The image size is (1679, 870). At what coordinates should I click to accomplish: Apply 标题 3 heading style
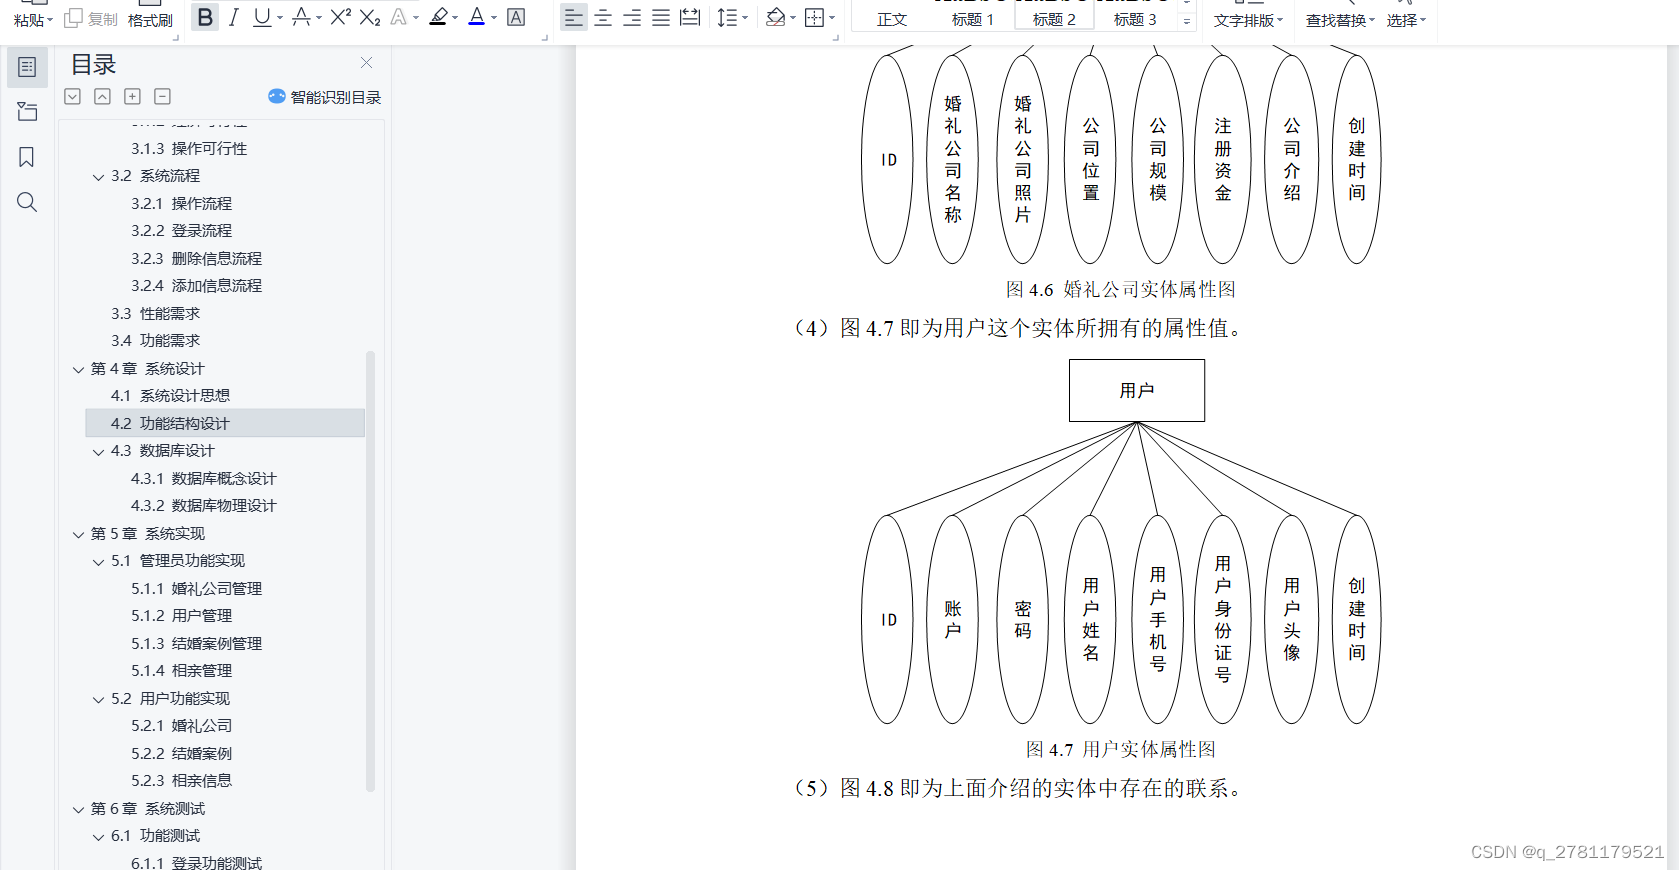click(1135, 19)
